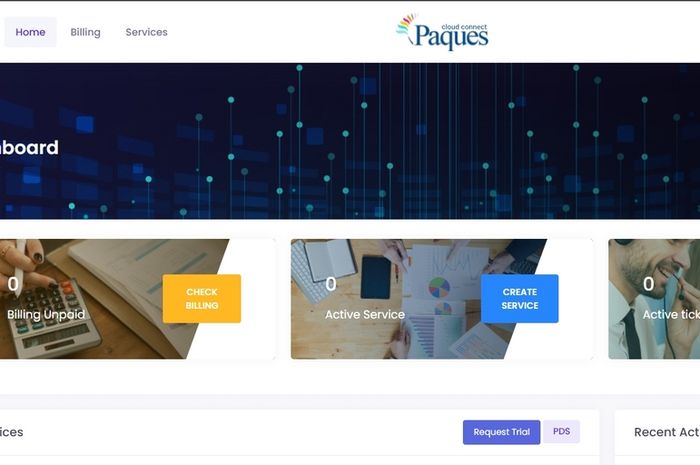Click the Active Service card label

(x=365, y=315)
